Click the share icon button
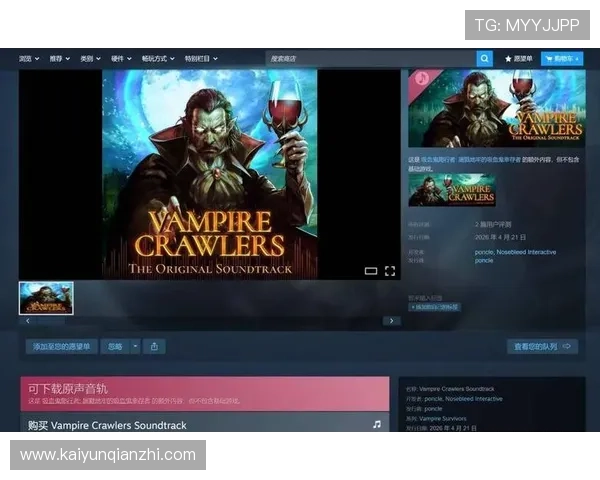This screenshot has width=600, height=480. pos(154,346)
